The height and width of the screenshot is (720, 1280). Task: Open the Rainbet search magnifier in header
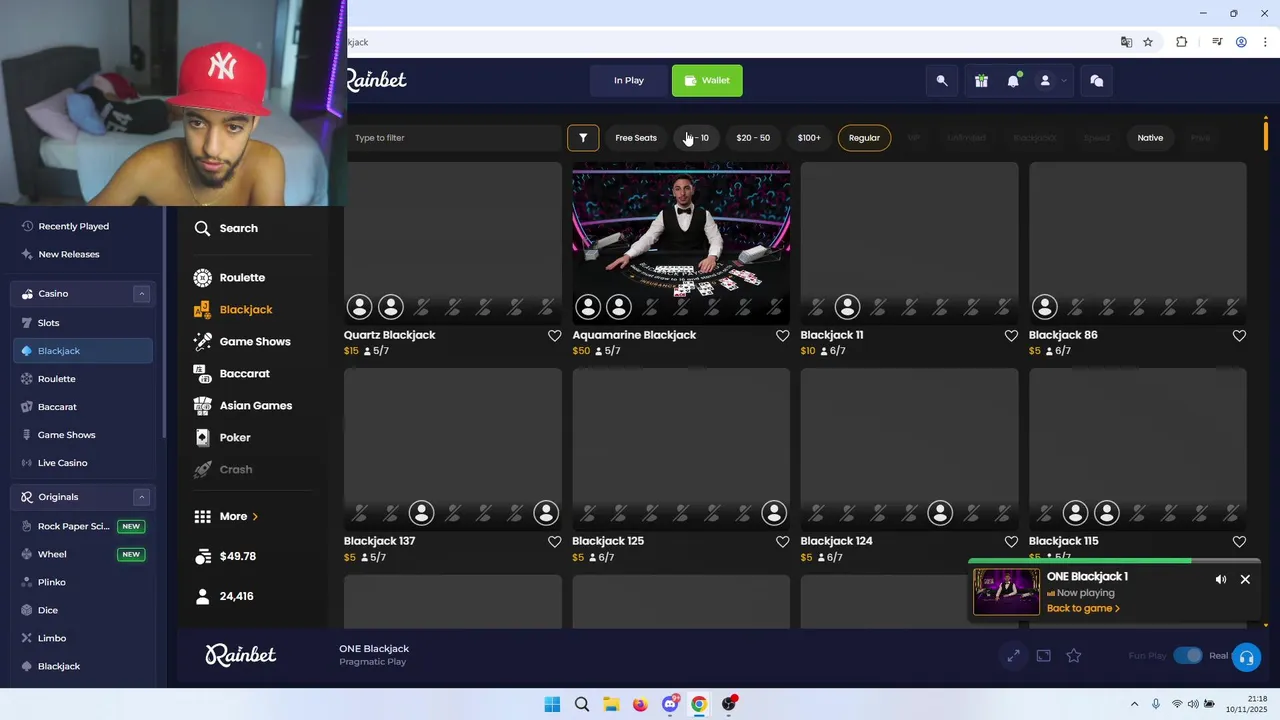[941, 81]
